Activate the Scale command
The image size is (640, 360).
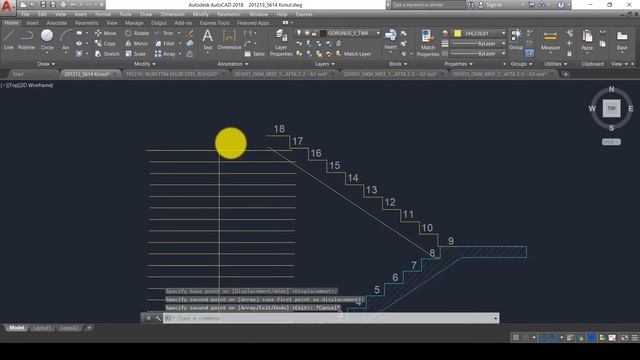pyautogui.click(x=136, y=53)
